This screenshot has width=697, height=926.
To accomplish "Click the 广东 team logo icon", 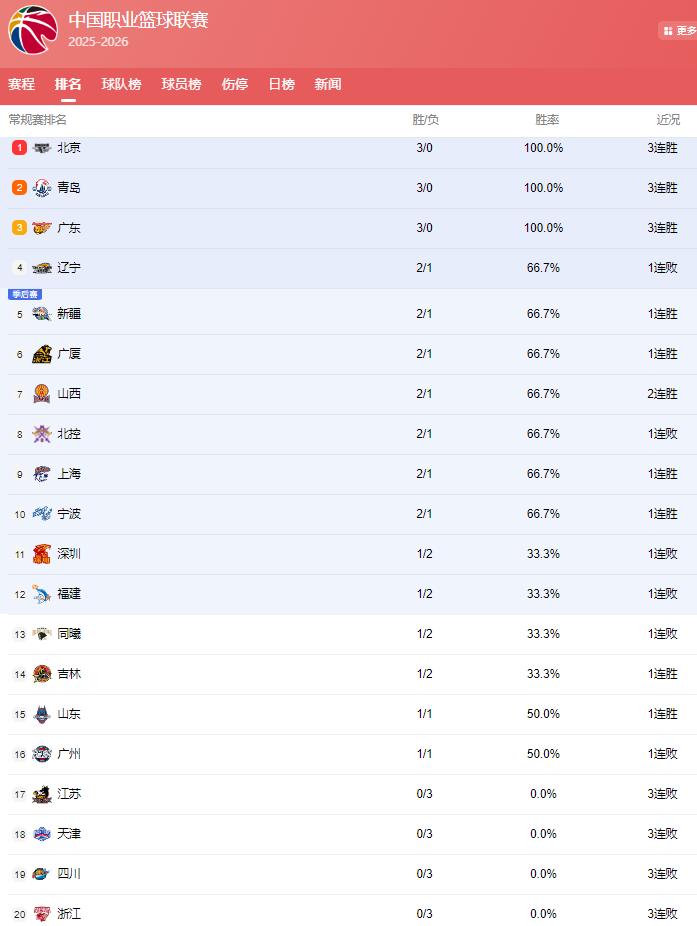I will [x=41, y=228].
